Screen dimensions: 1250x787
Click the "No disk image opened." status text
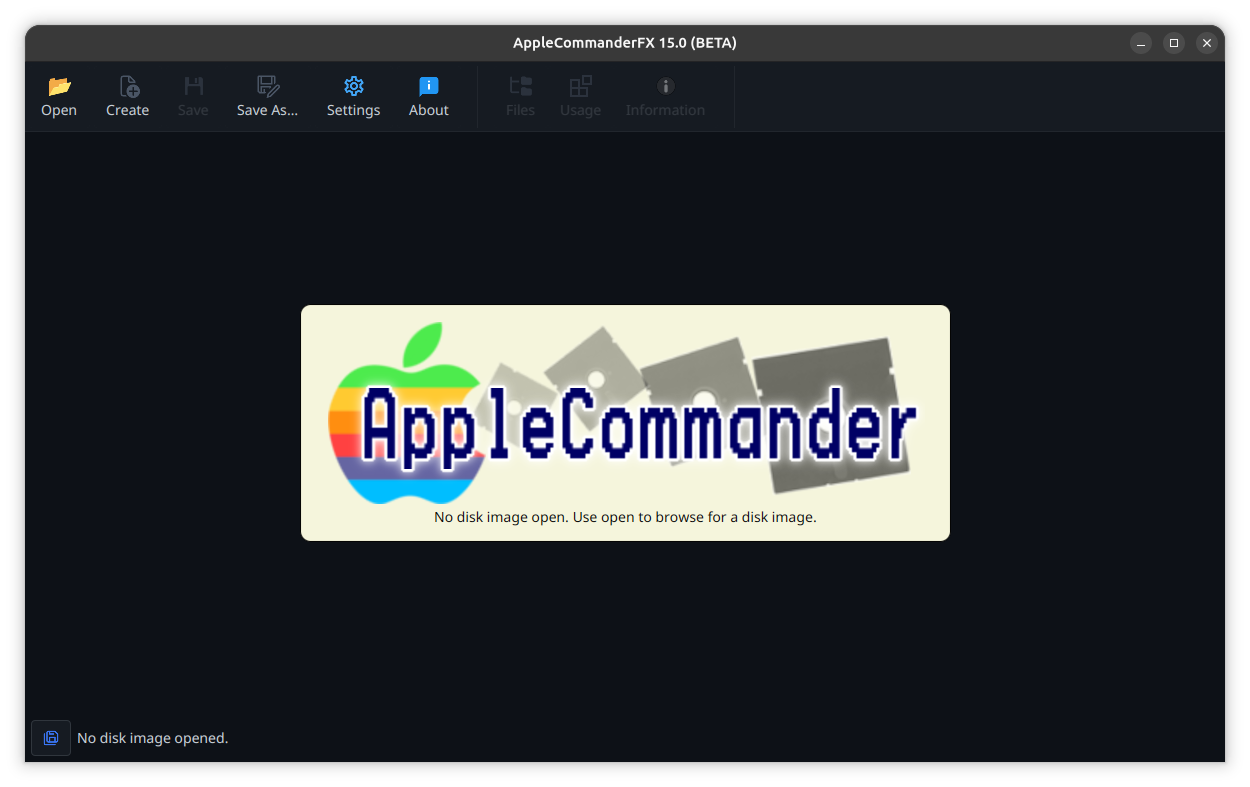(x=153, y=738)
